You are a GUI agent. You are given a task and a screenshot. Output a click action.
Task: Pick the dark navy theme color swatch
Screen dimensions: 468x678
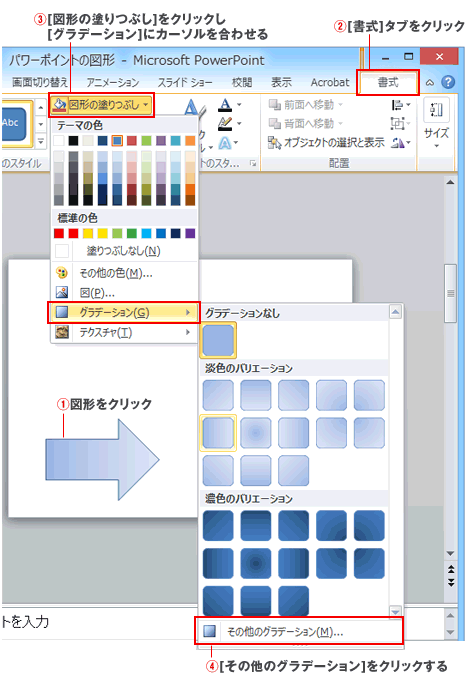[x=103, y=141]
